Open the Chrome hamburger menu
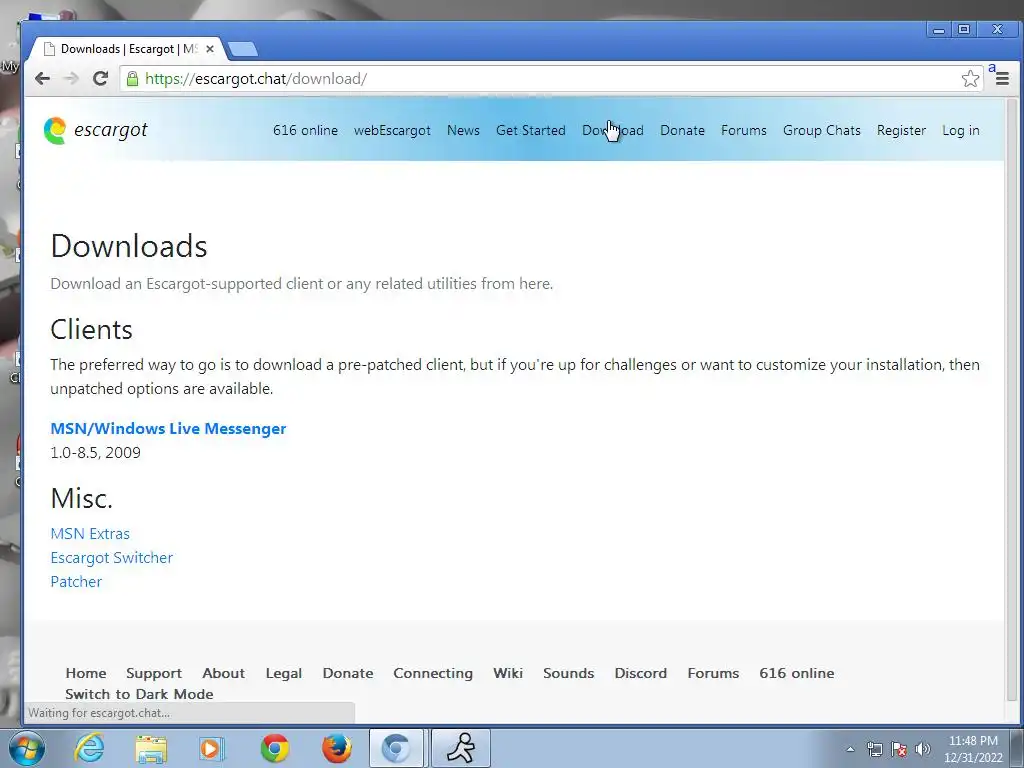Viewport: 1024px width, 768px height. pos(1002,79)
